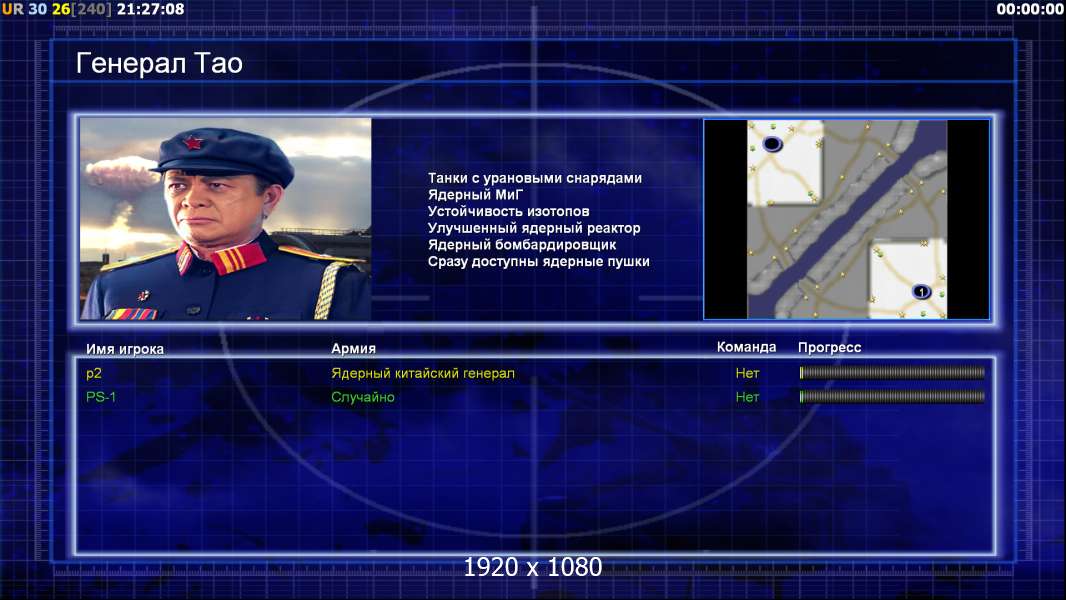Click the General Tao portrait image

click(x=226, y=219)
